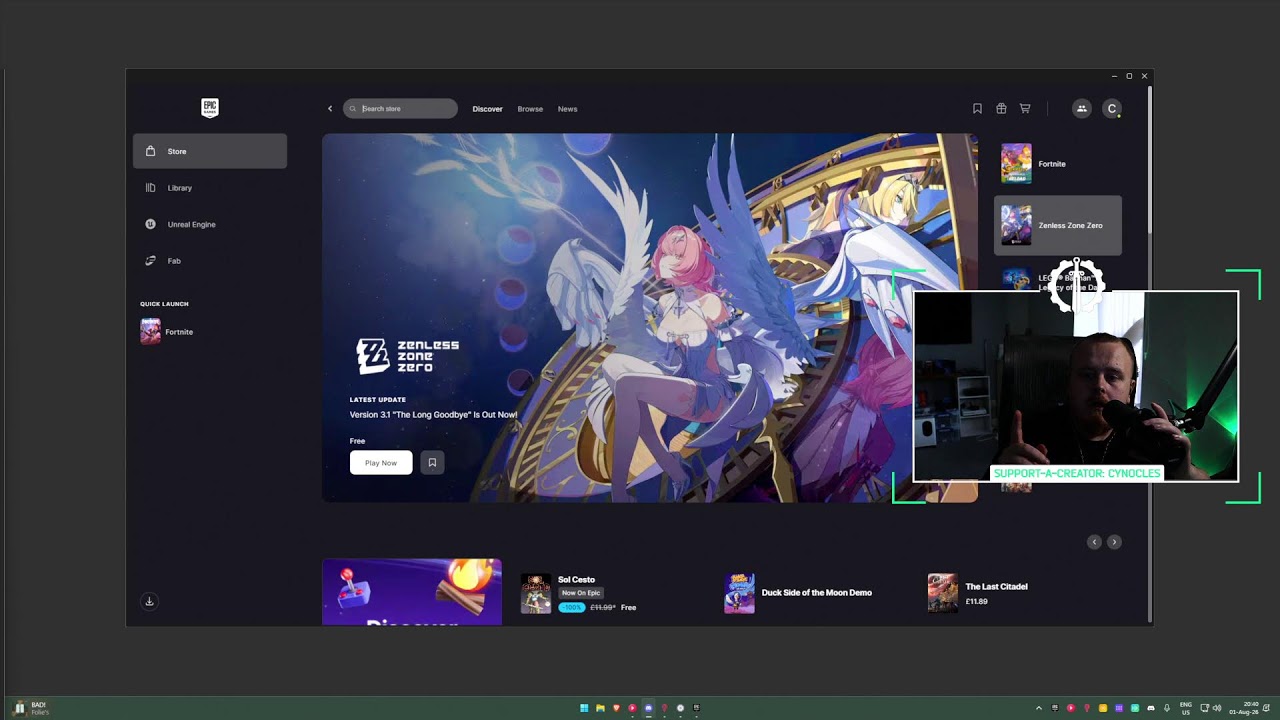Screen dimensions: 1280x720
Task: Show next items with right carousel arrow
Action: click(x=1114, y=542)
